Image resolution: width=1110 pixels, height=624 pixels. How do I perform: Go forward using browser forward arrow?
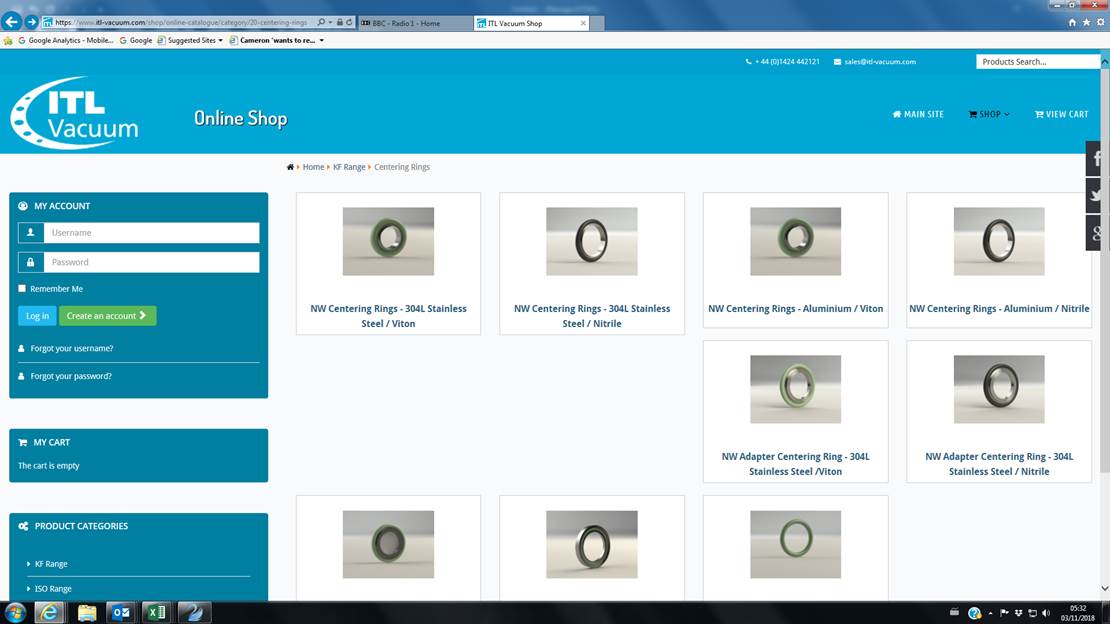tap(31, 22)
